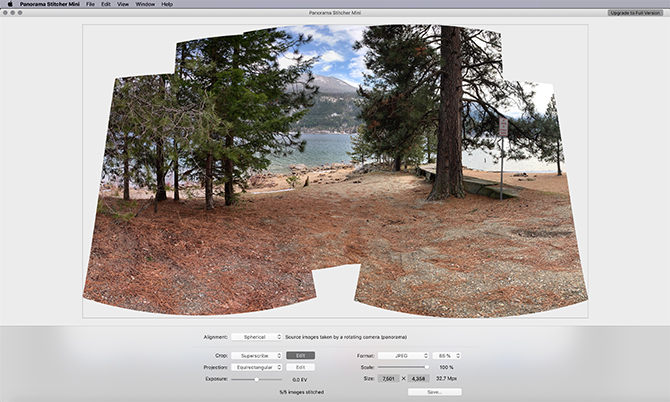
Task: Open the Crop Superscribe dropdown
Action: tap(256, 355)
